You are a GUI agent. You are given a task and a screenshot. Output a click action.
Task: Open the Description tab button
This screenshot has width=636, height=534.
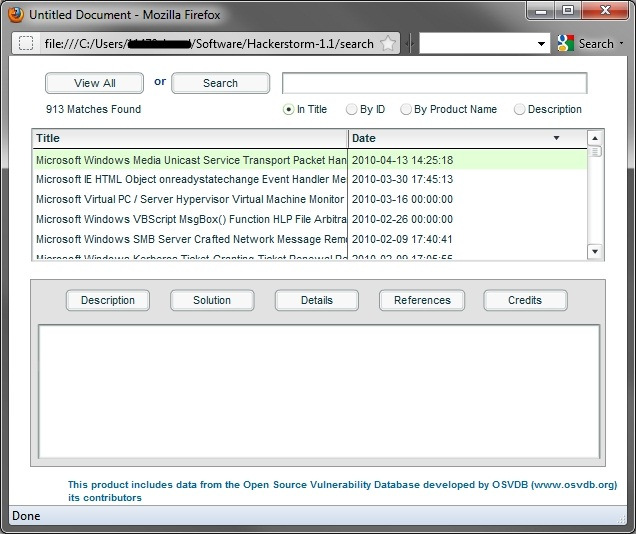[108, 300]
